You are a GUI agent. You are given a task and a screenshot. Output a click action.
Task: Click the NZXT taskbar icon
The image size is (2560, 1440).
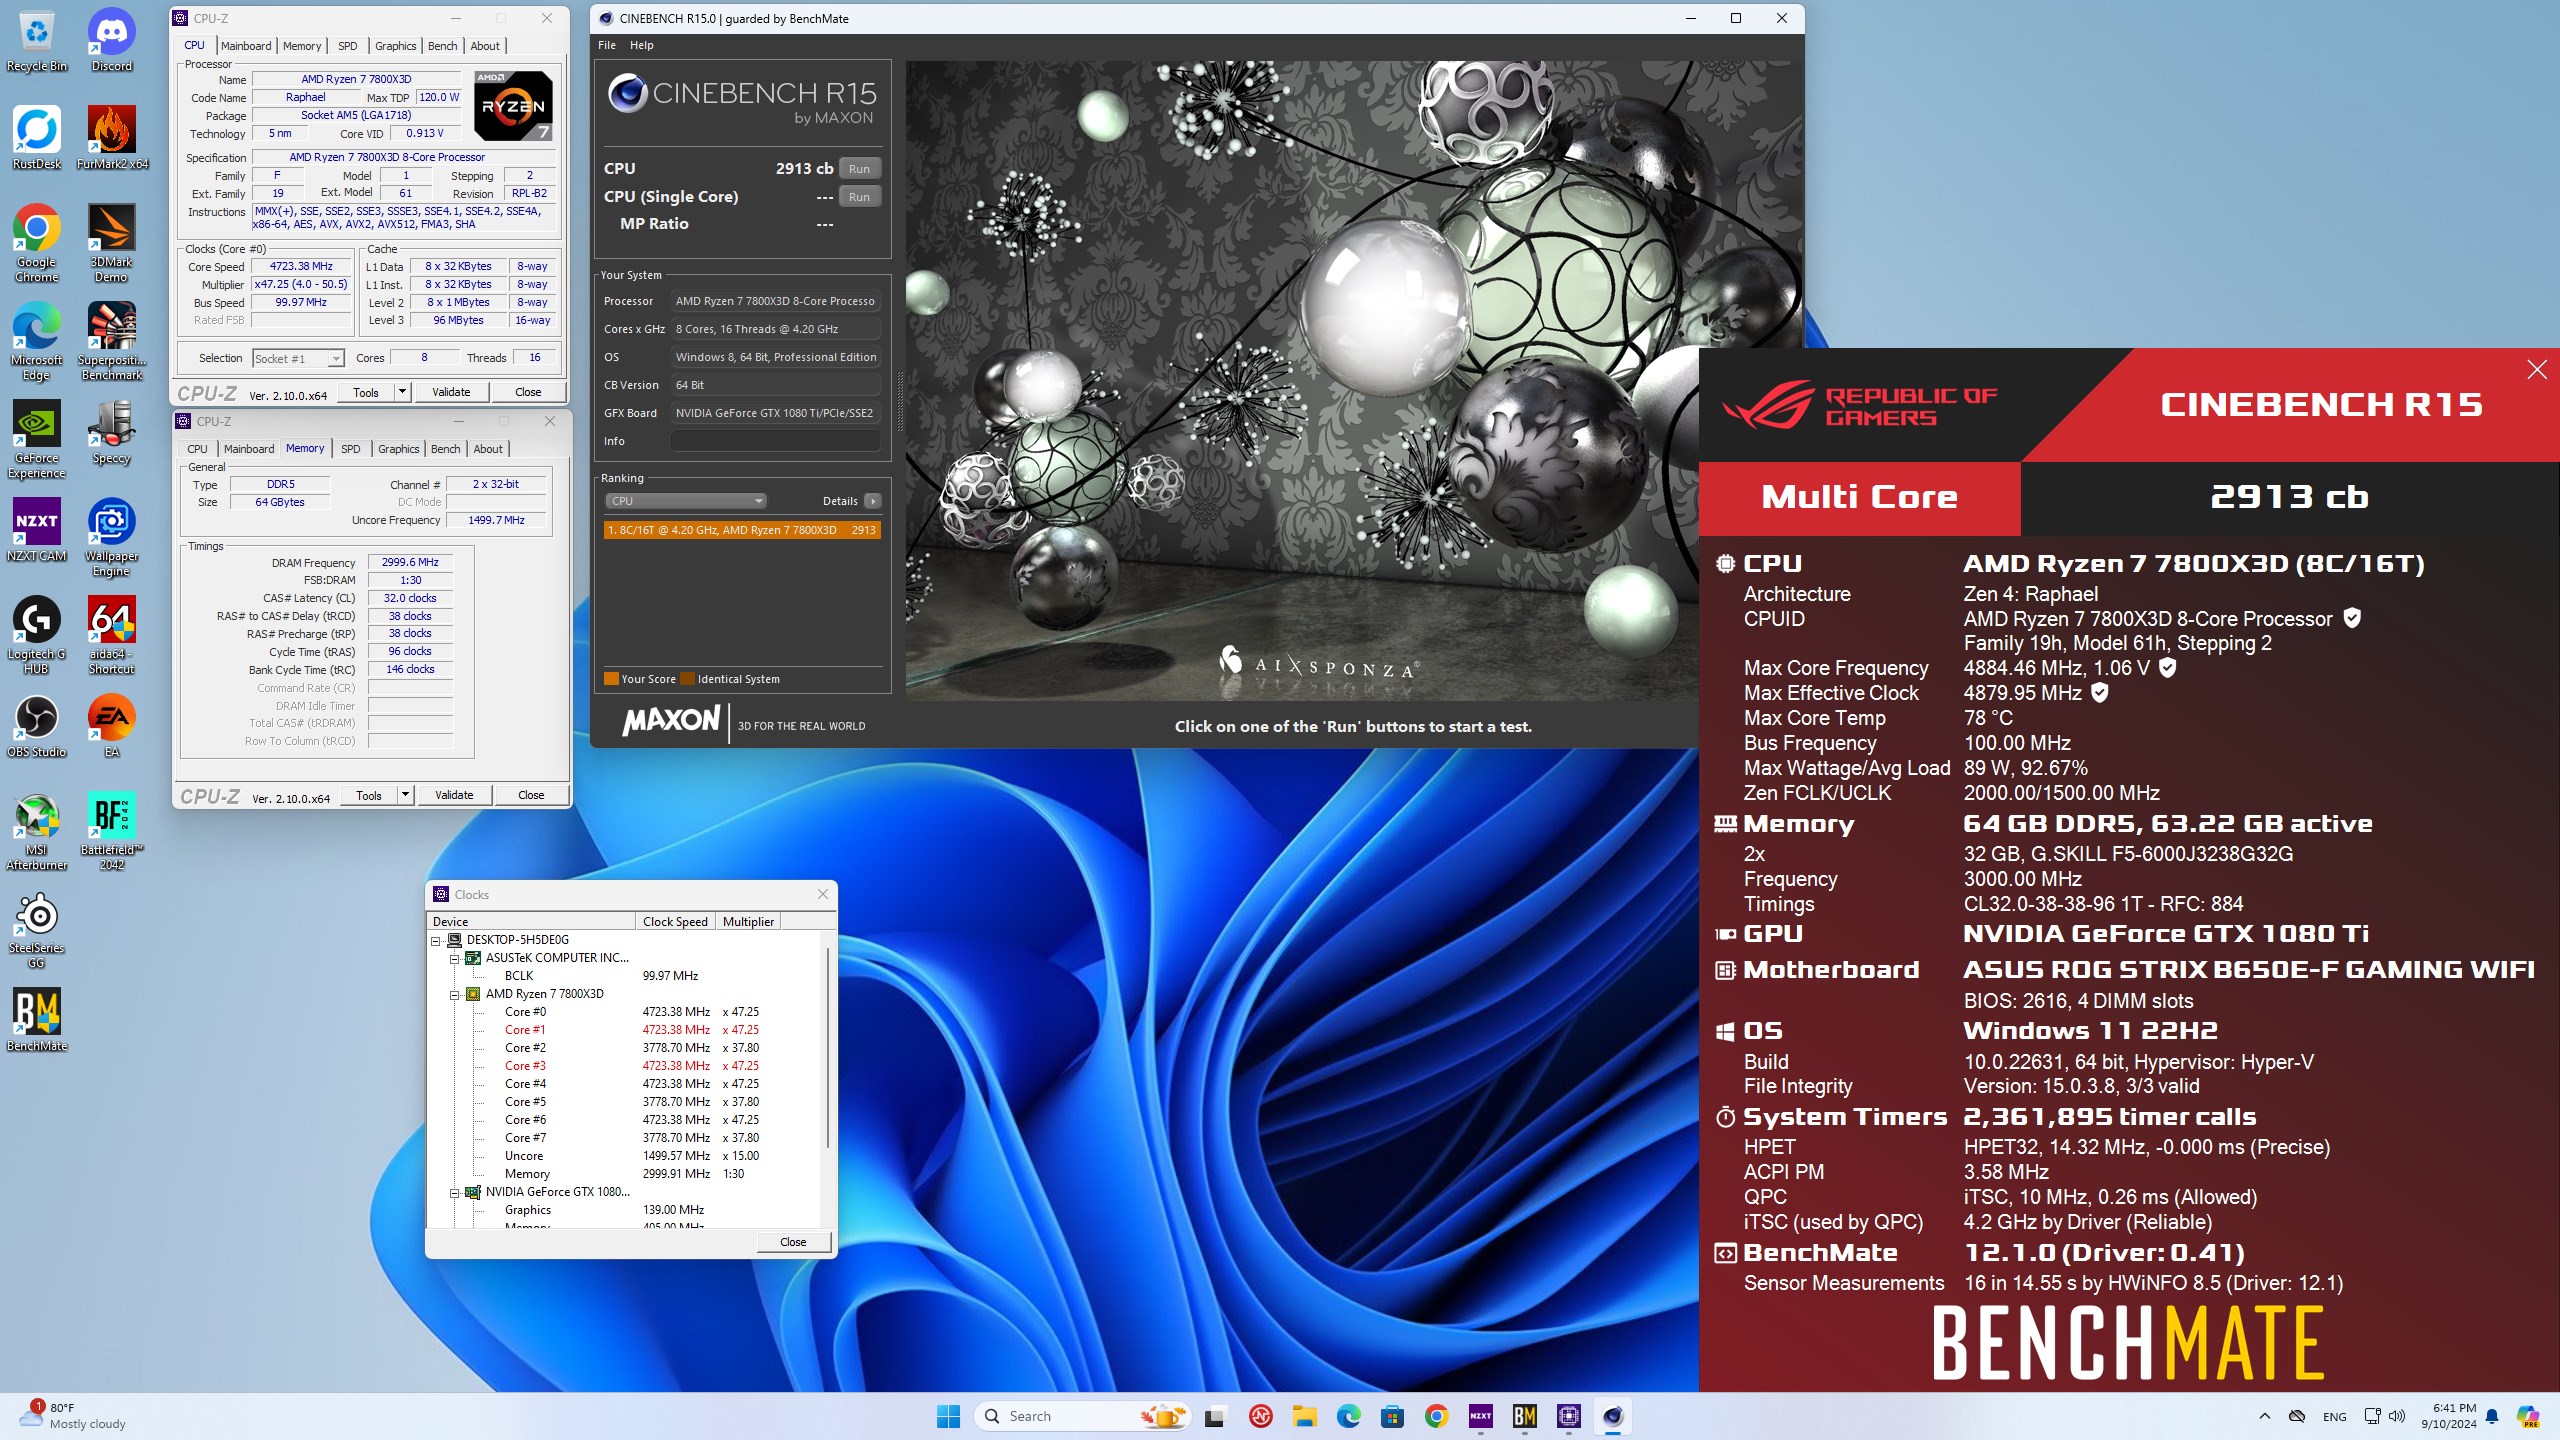[x=1480, y=1416]
